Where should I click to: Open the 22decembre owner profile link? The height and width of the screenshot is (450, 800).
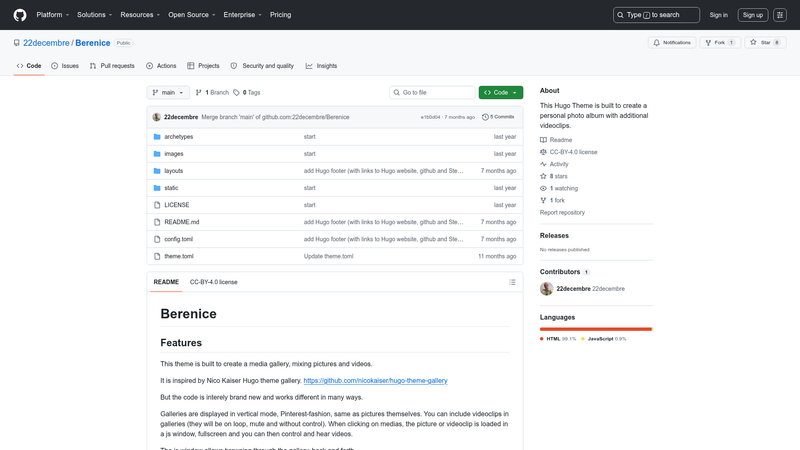[46, 43]
